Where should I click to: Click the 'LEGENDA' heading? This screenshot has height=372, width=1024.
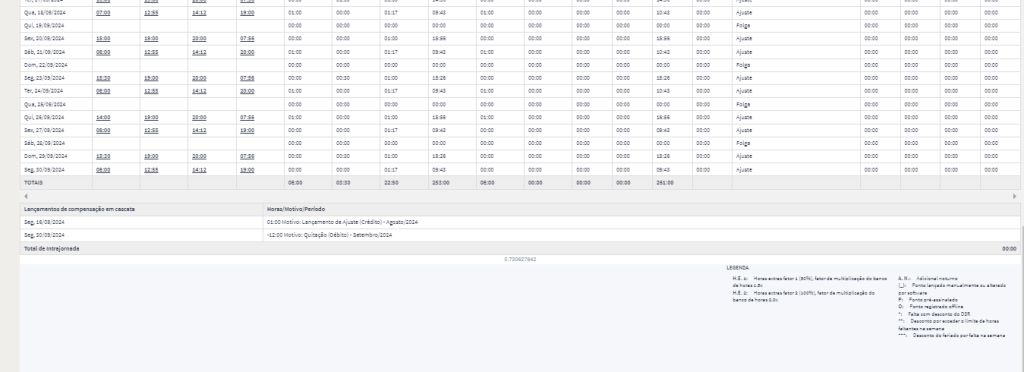pyautogui.click(x=737, y=268)
